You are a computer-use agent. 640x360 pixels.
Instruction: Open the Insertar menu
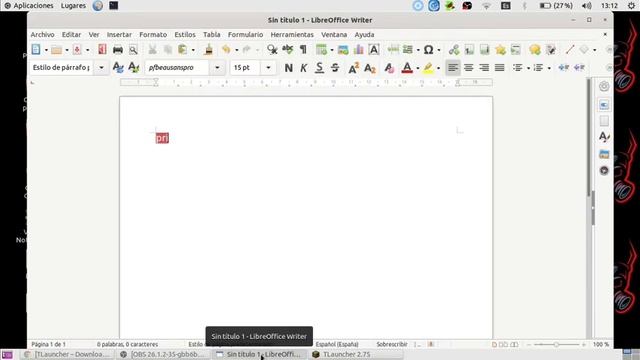coord(119,35)
